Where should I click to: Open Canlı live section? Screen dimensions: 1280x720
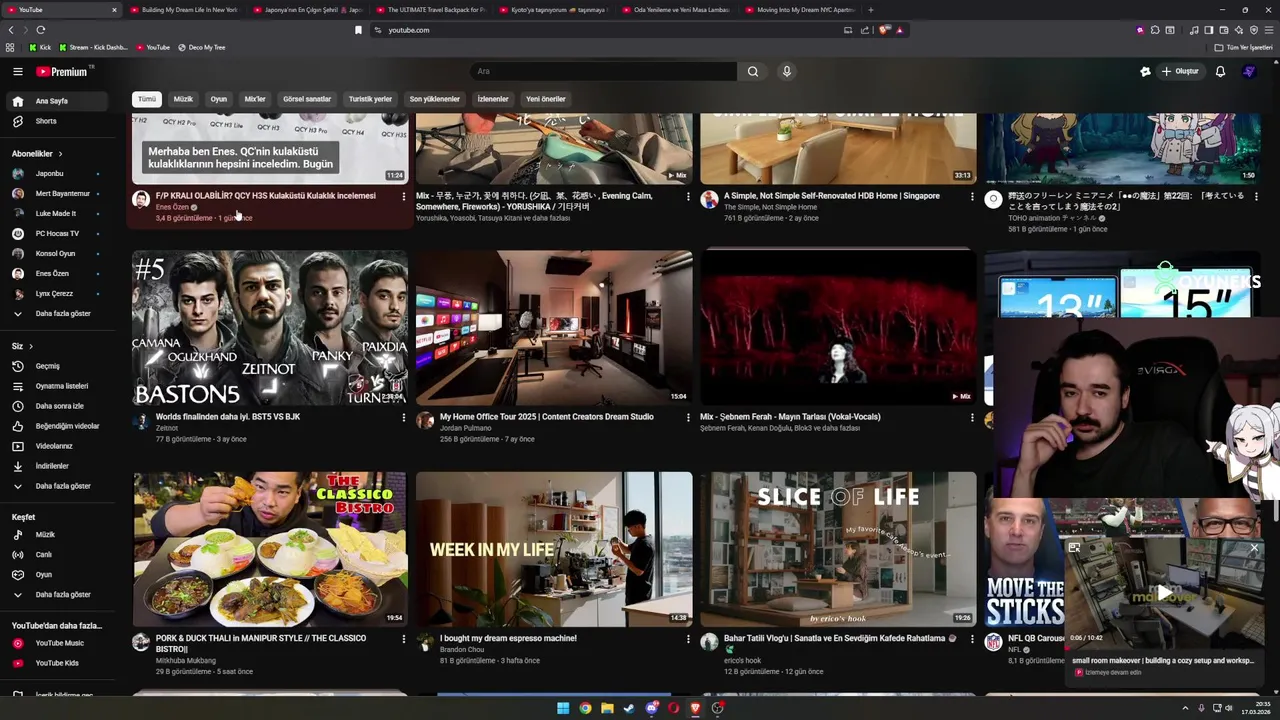[55, 555]
